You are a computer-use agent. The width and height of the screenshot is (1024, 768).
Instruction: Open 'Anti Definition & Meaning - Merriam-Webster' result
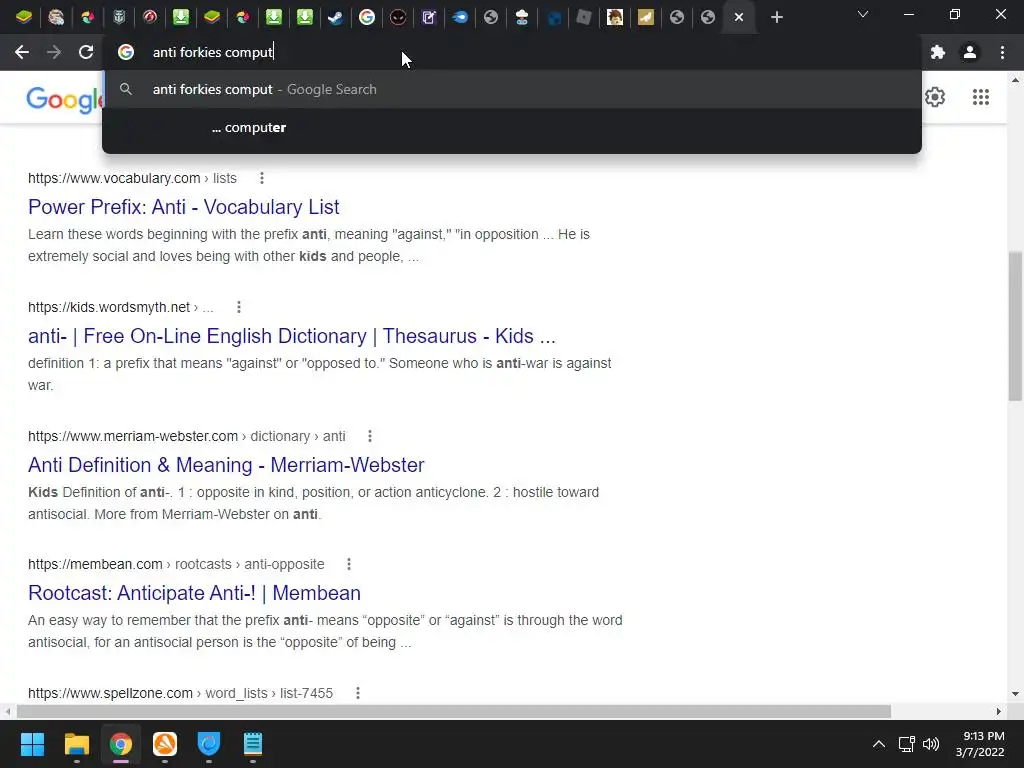(226, 465)
